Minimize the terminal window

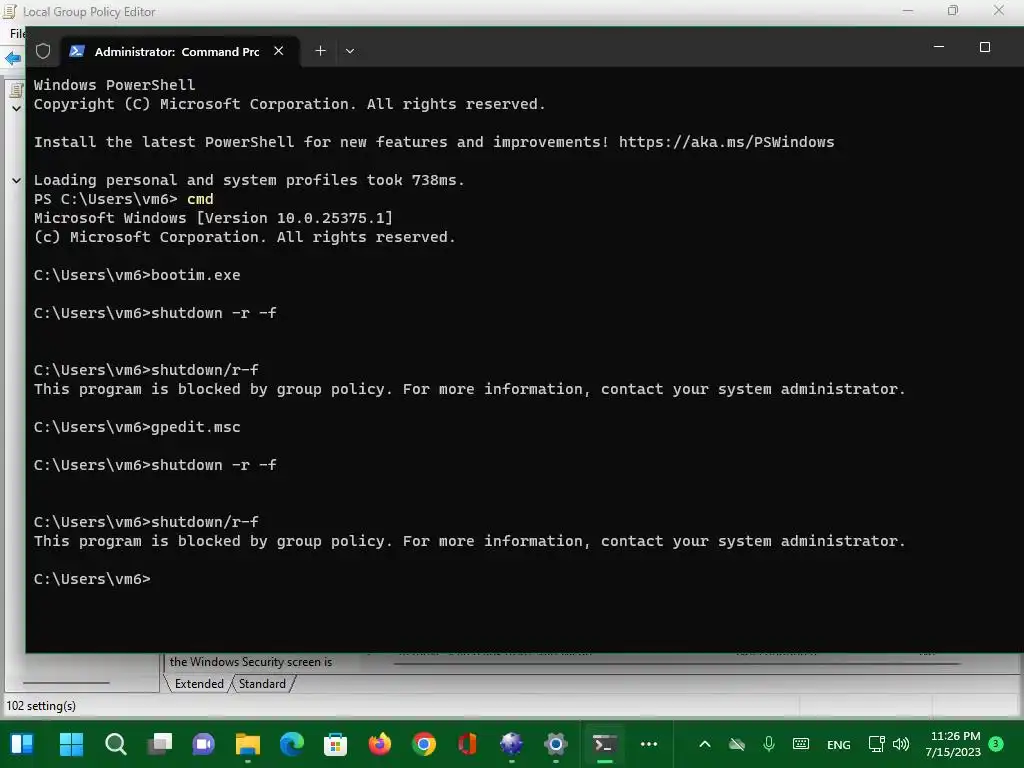pyautogui.click(x=939, y=47)
